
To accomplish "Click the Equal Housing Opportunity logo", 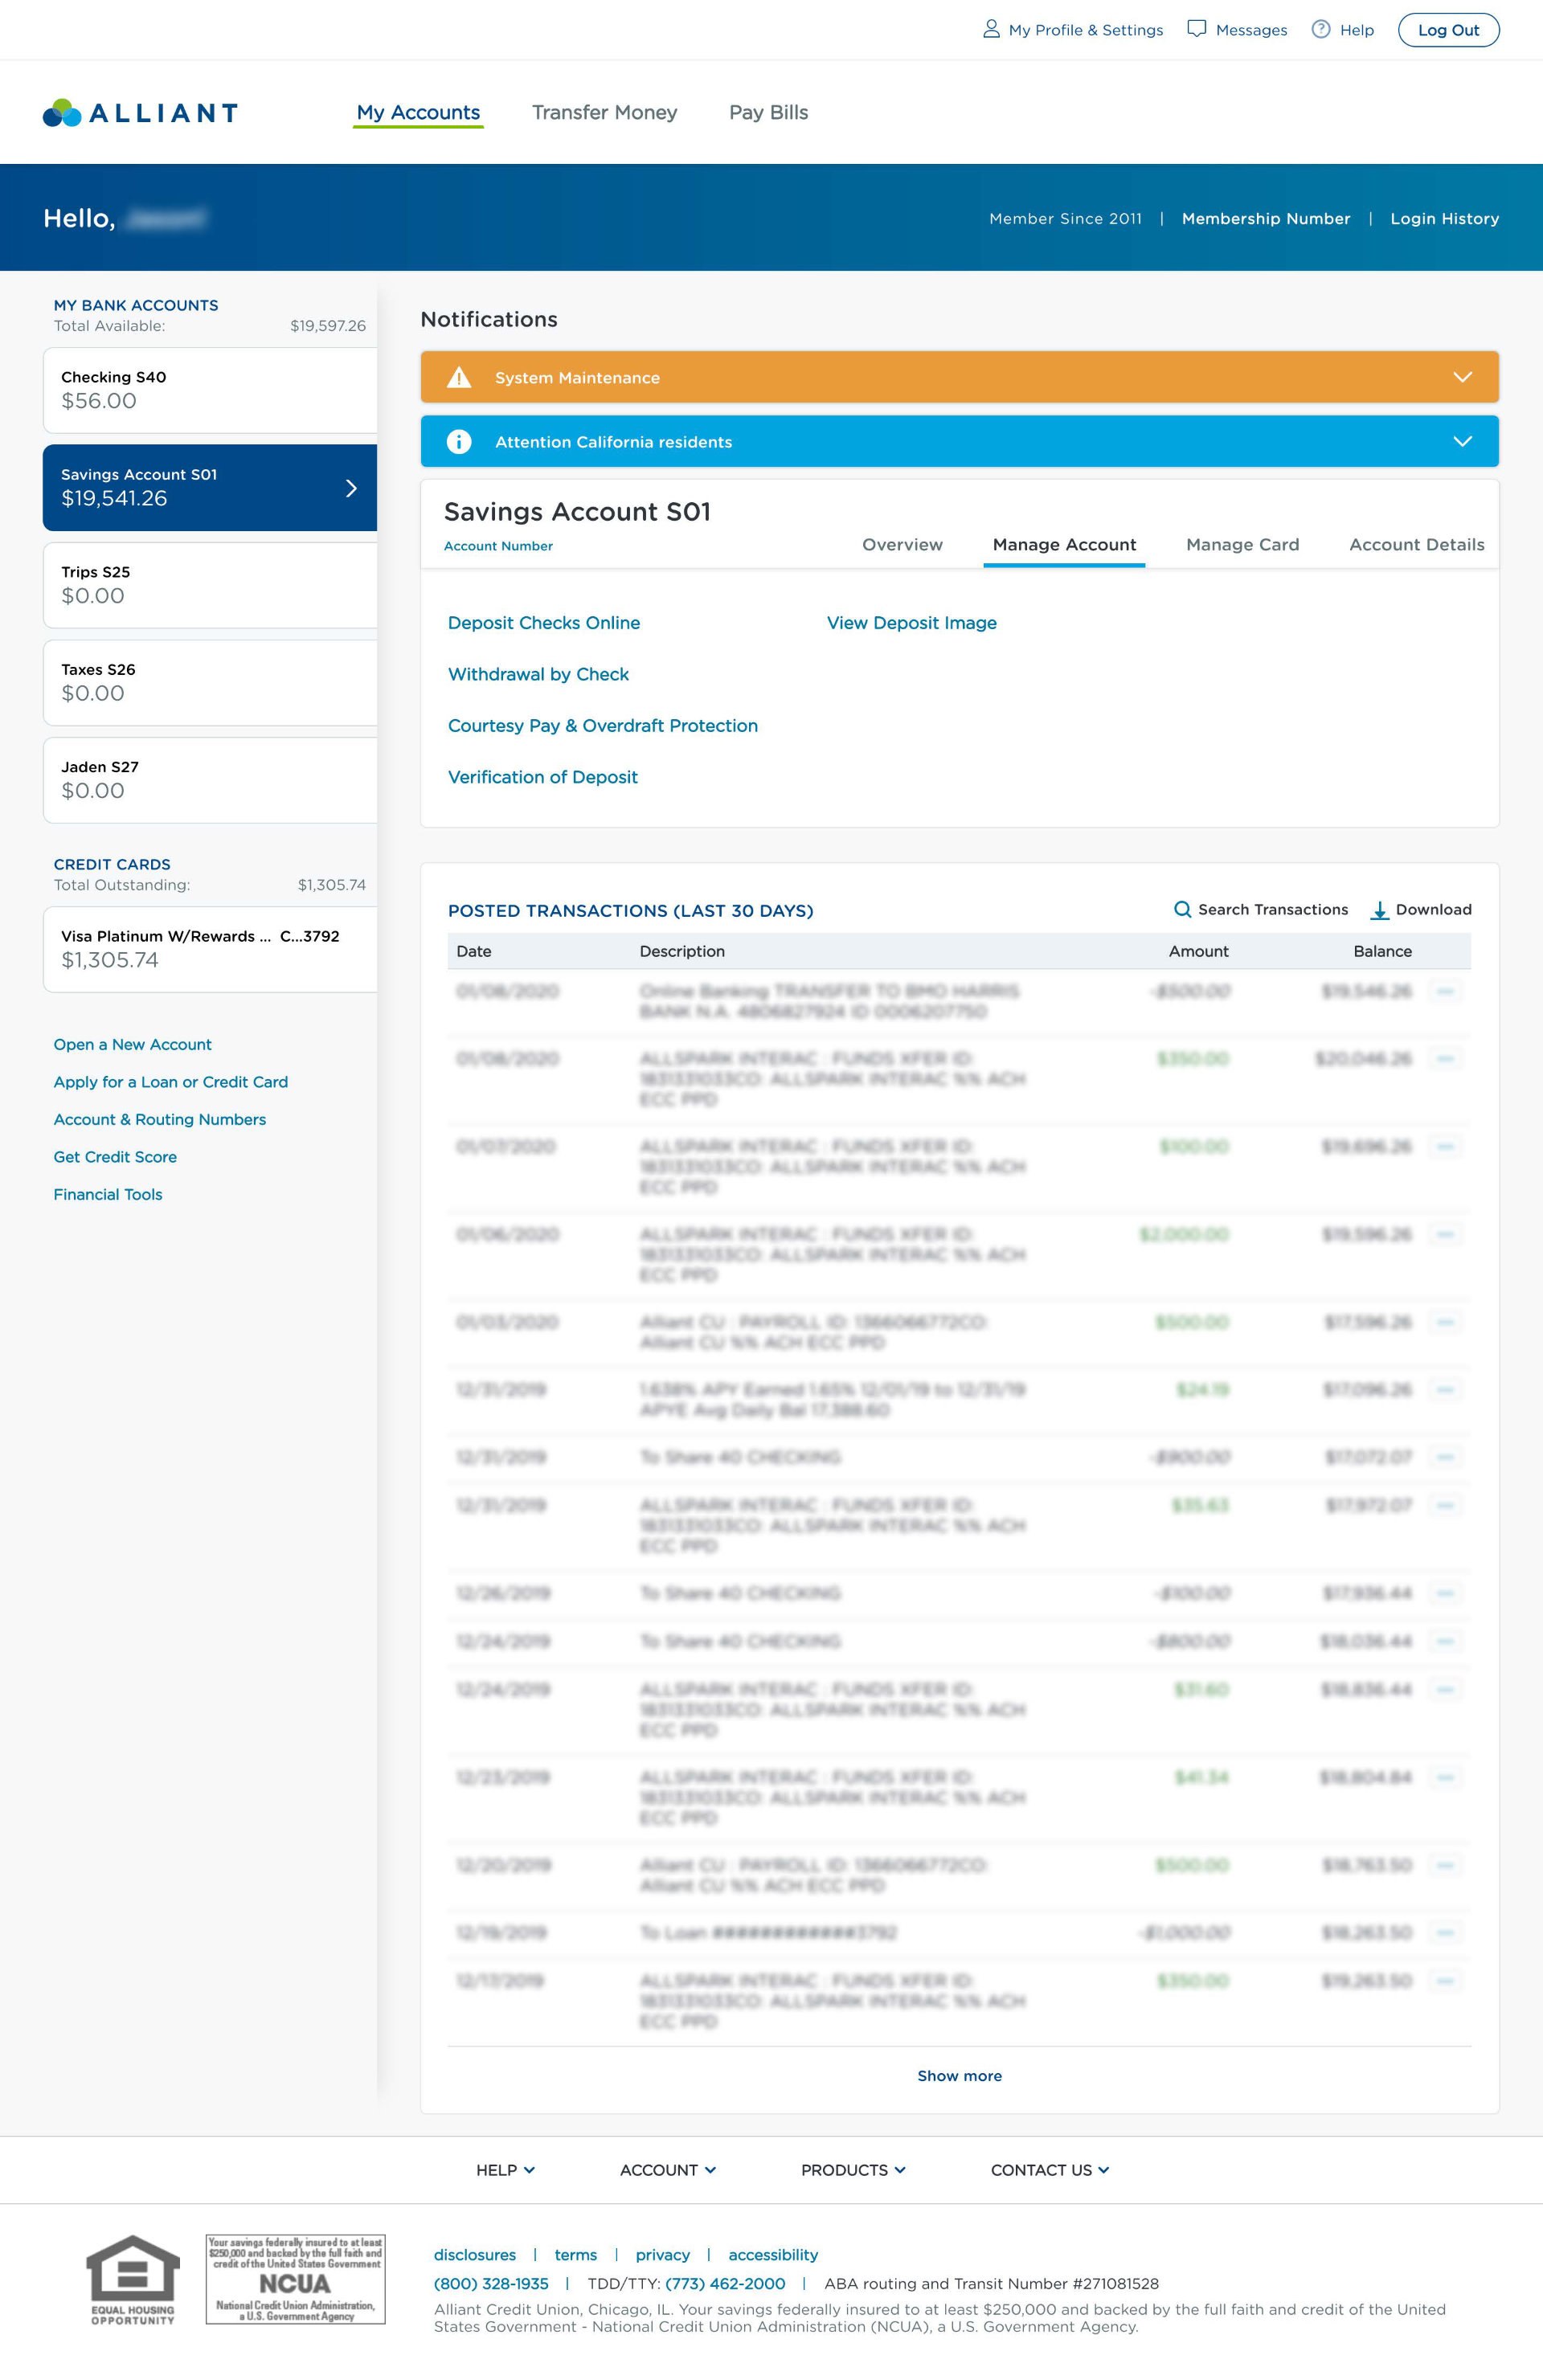I will tap(133, 2279).
